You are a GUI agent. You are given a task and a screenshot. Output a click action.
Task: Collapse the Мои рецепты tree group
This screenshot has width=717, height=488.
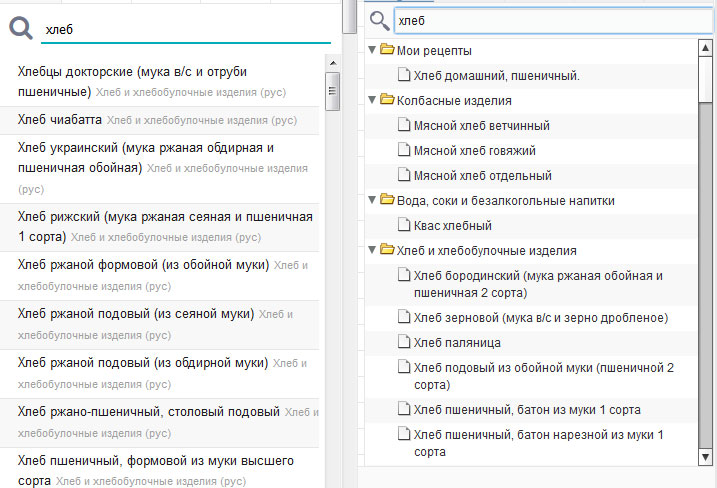[373, 50]
